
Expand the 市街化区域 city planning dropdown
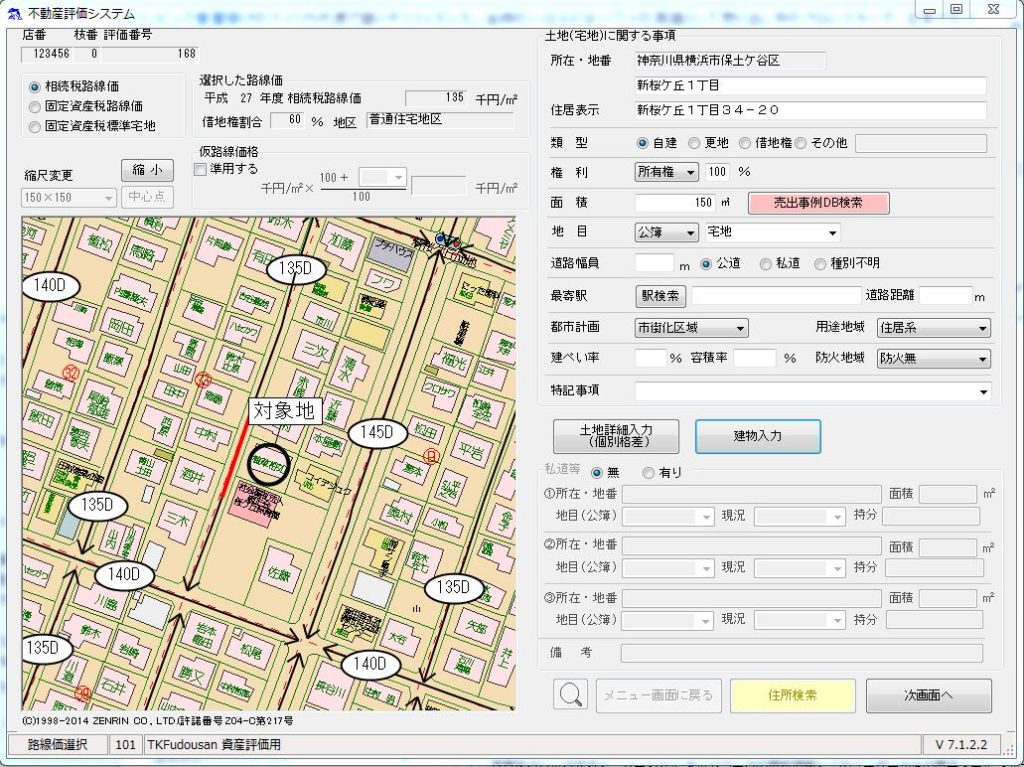(692, 328)
